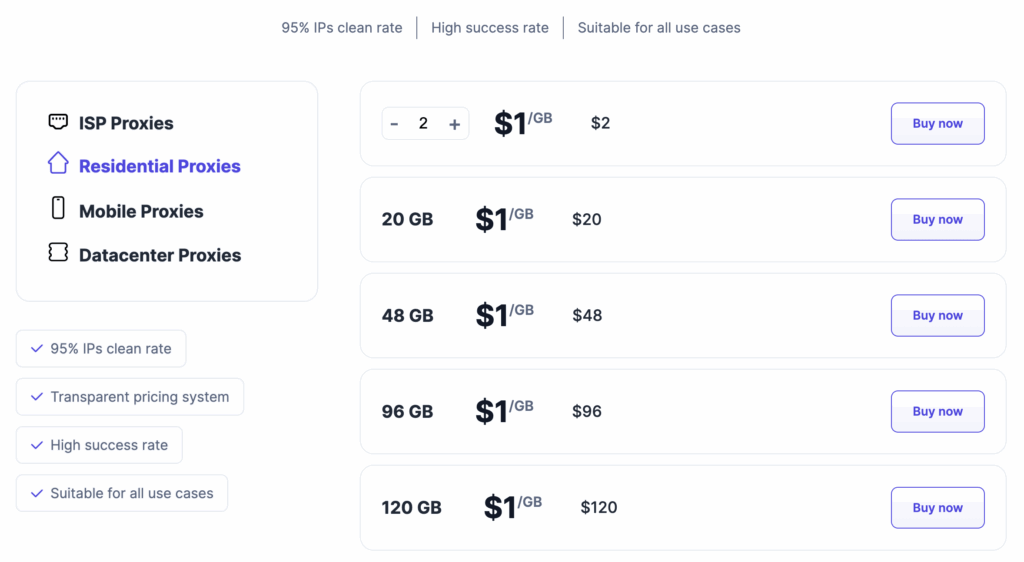Image resolution: width=1024 pixels, height=562 pixels.
Task: Increase GB quantity with plus button
Action: 454,124
